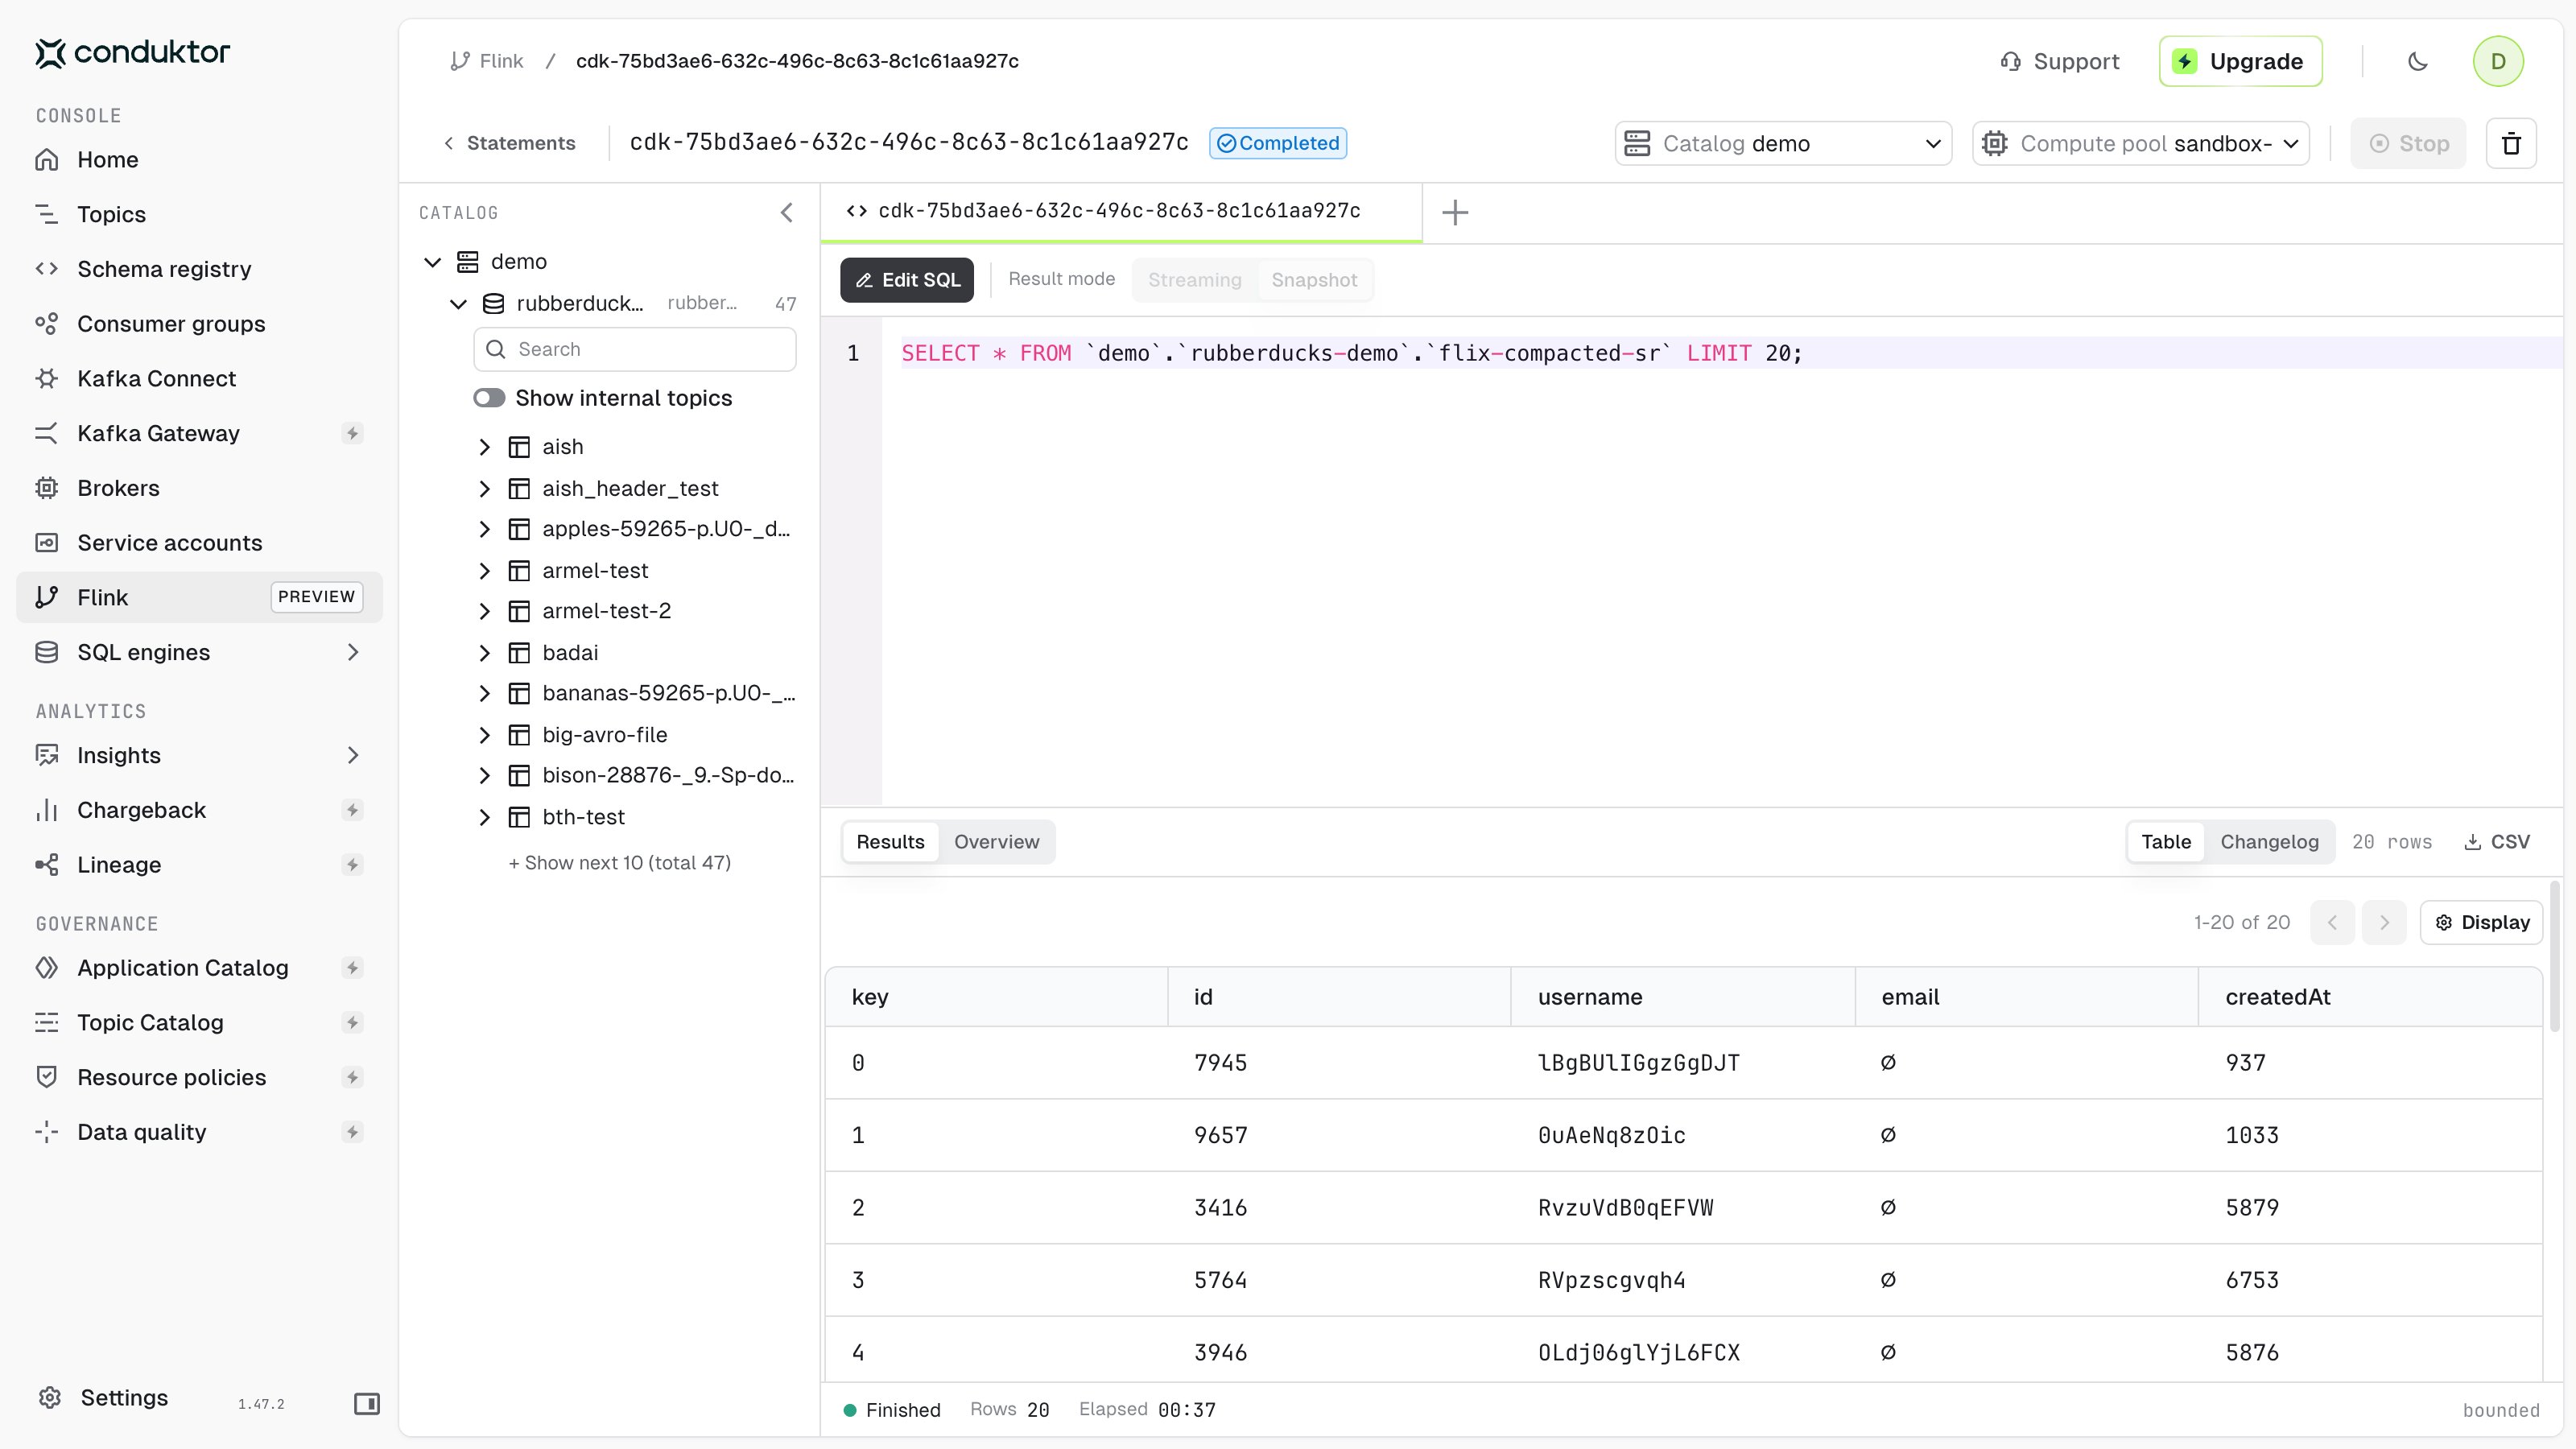This screenshot has width=2576, height=1449.
Task: Open the Schema registry icon
Action: [47, 269]
